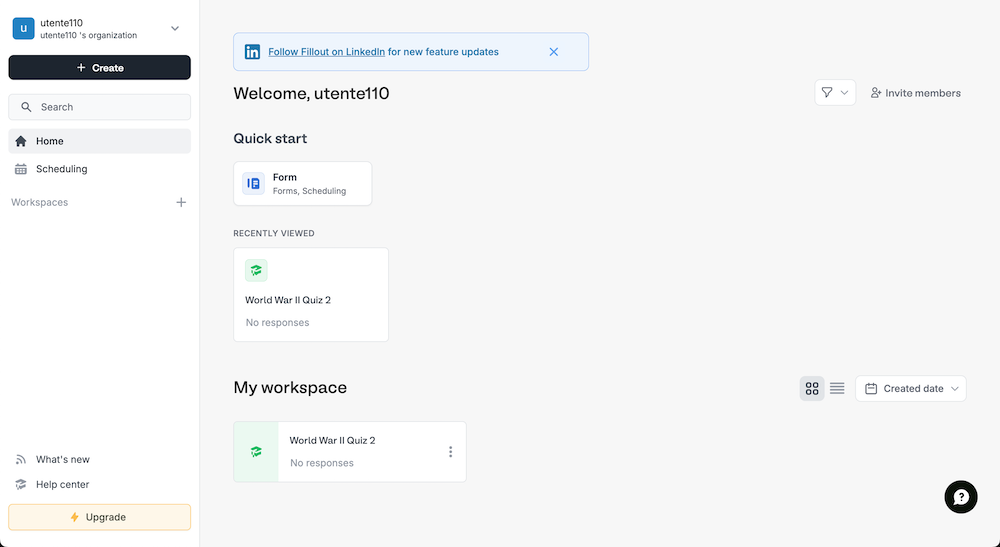Click the Create button
The image size is (1000, 547).
pos(99,68)
